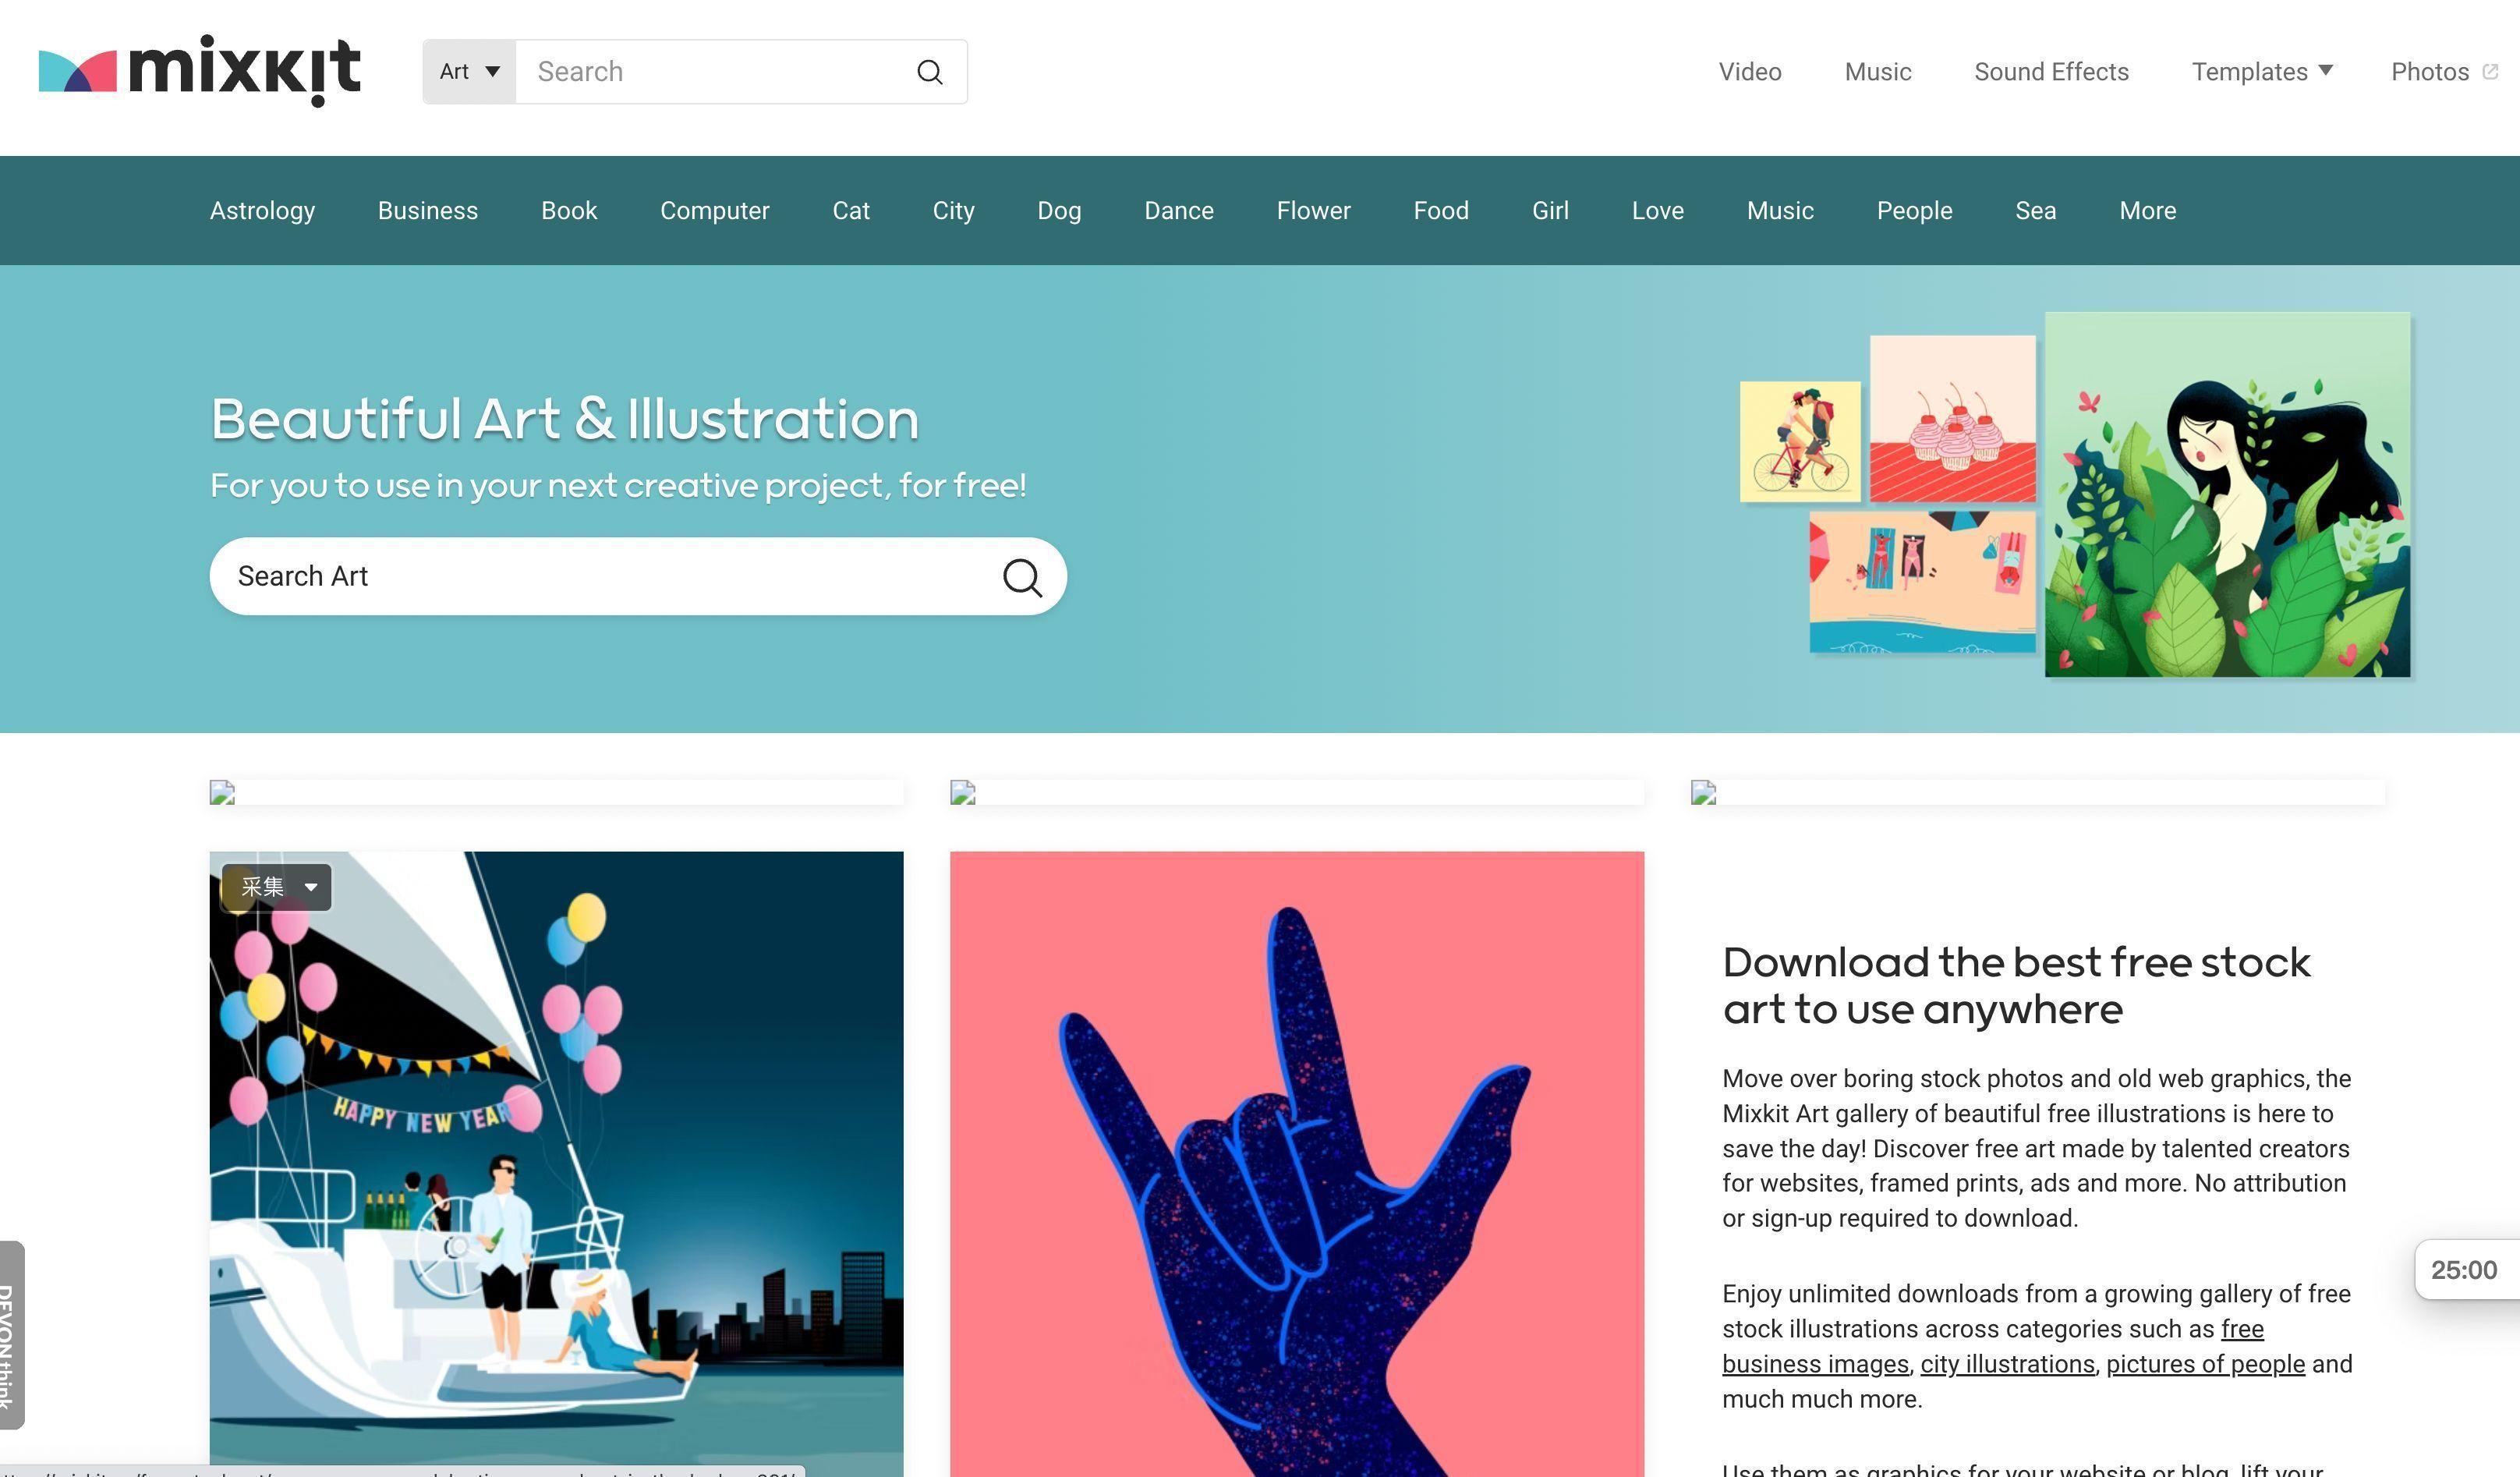
Task: Select the Music menu item
Action: [x=1878, y=70]
